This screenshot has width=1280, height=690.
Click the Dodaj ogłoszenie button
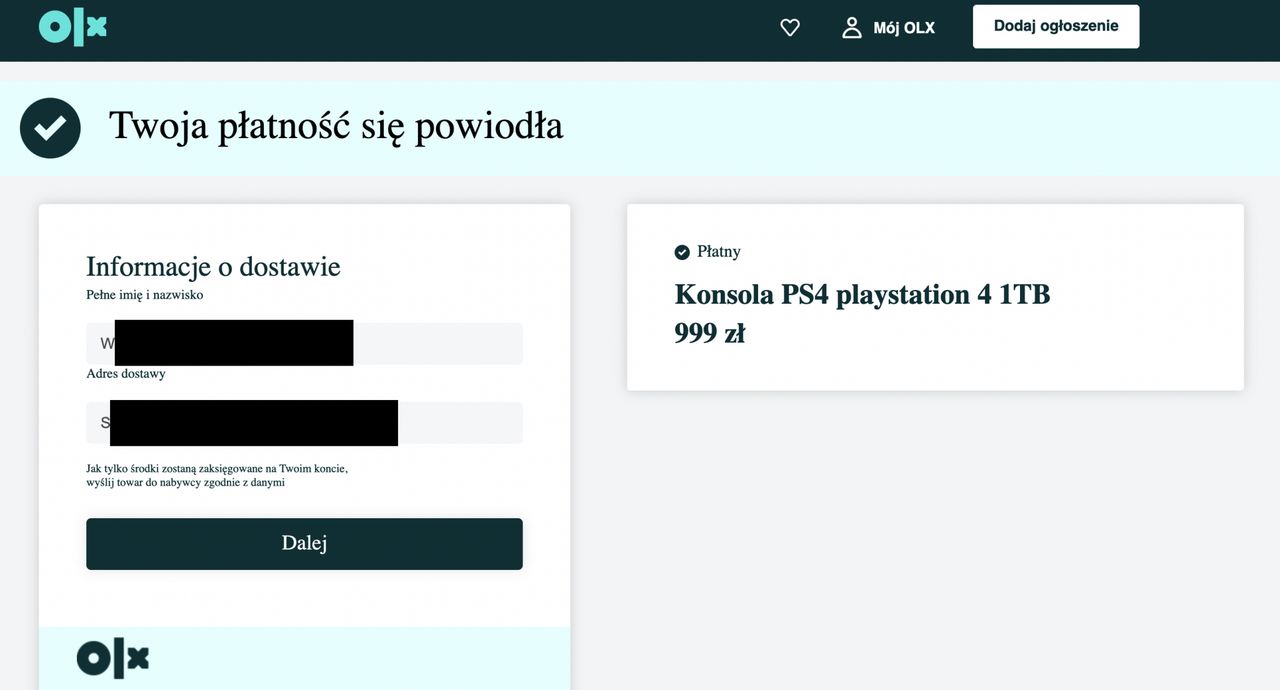tap(1055, 25)
